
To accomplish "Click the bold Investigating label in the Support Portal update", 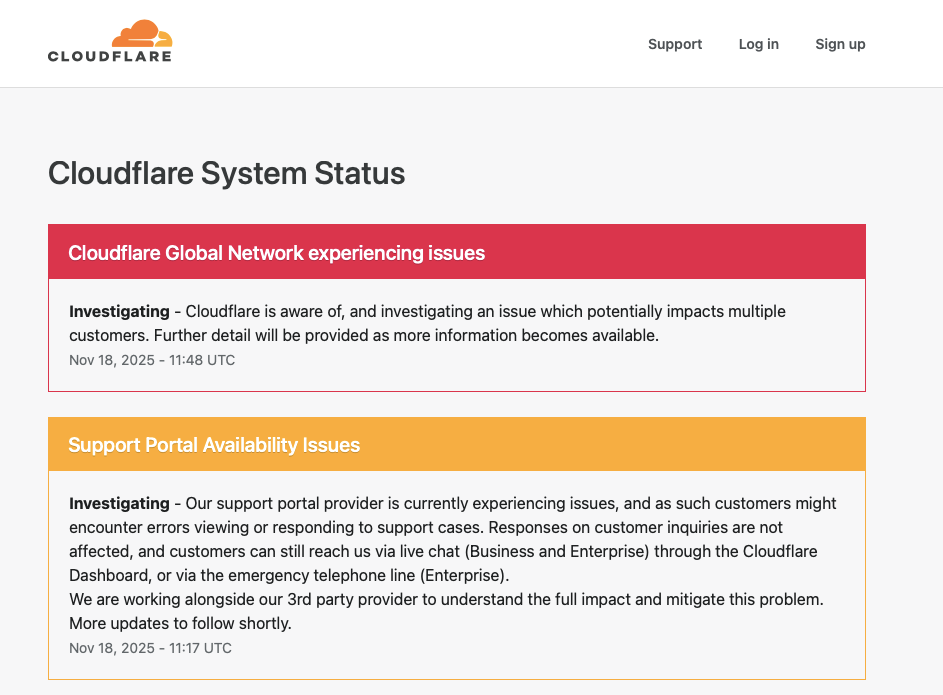I will click(x=119, y=503).
